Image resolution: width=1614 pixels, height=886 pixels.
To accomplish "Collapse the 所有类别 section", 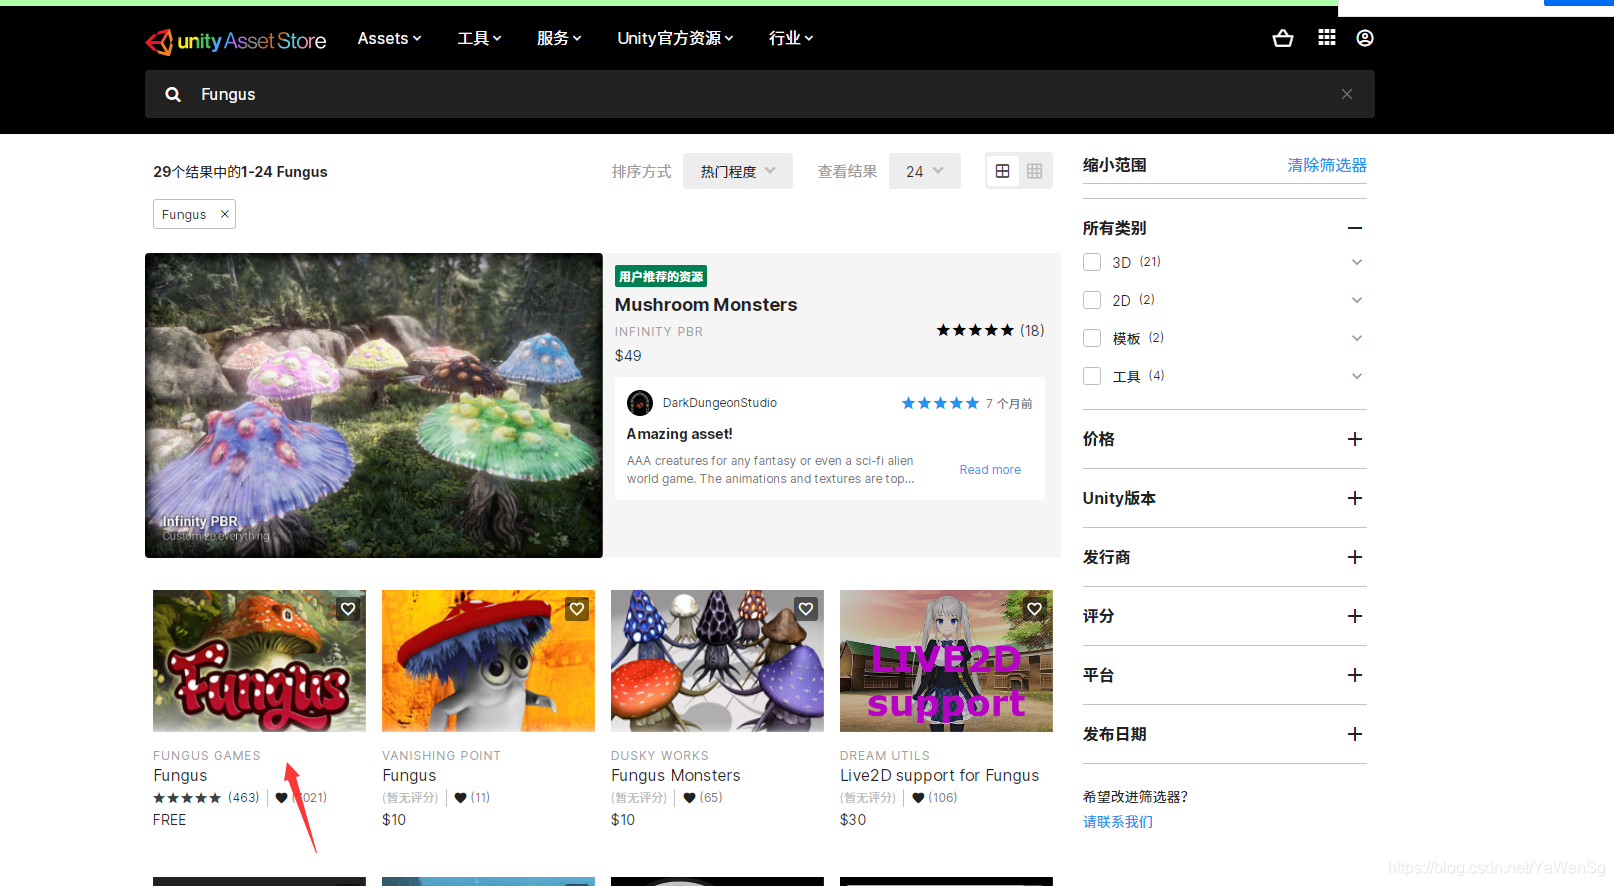I will [x=1355, y=228].
